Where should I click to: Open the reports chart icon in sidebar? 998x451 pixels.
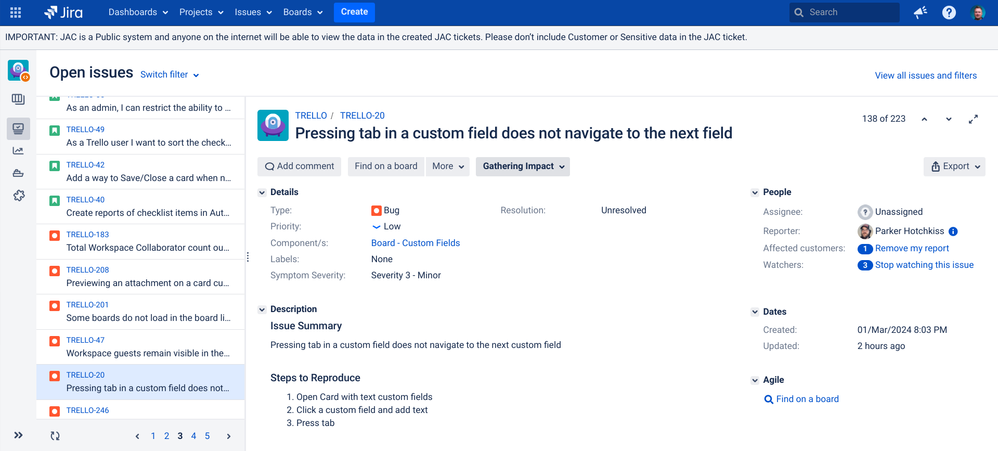pyautogui.click(x=18, y=151)
